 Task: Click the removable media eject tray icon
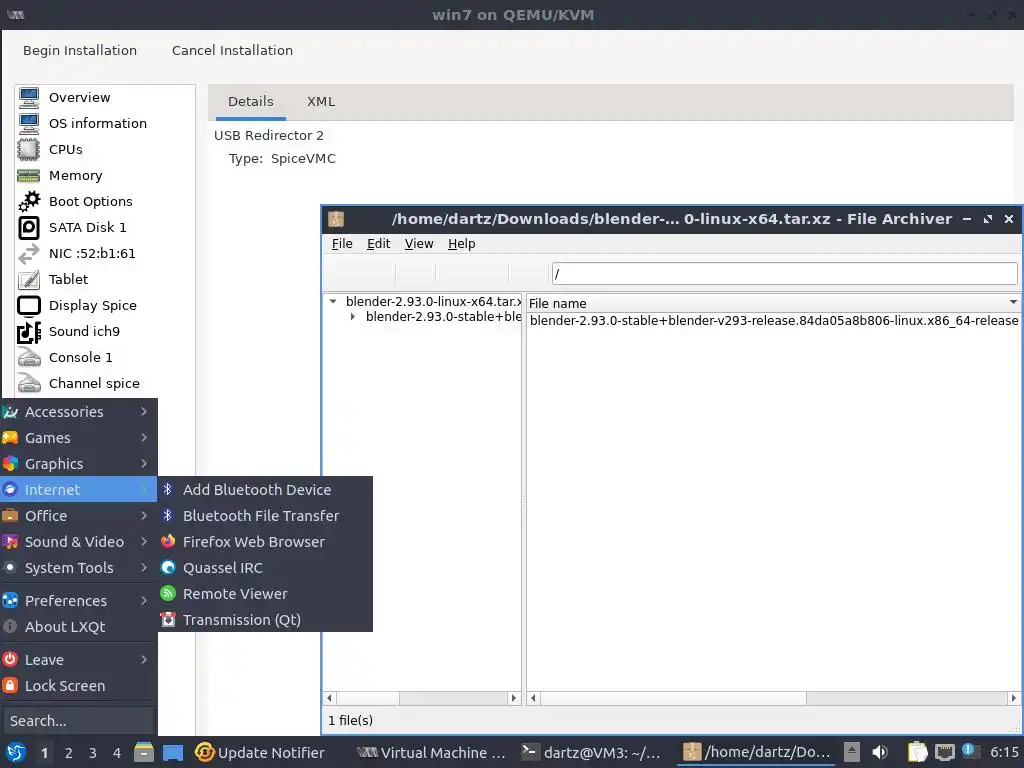(x=852, y=752)
